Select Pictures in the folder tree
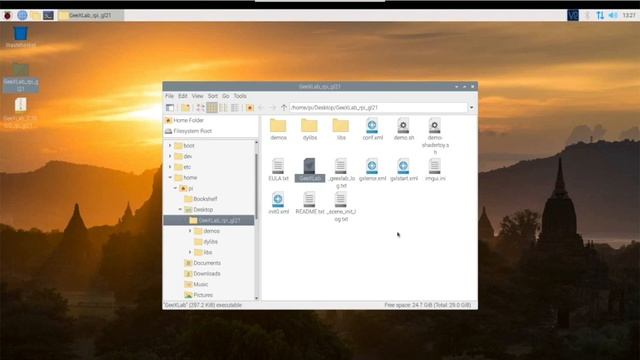640x360 pixels. 198,295
